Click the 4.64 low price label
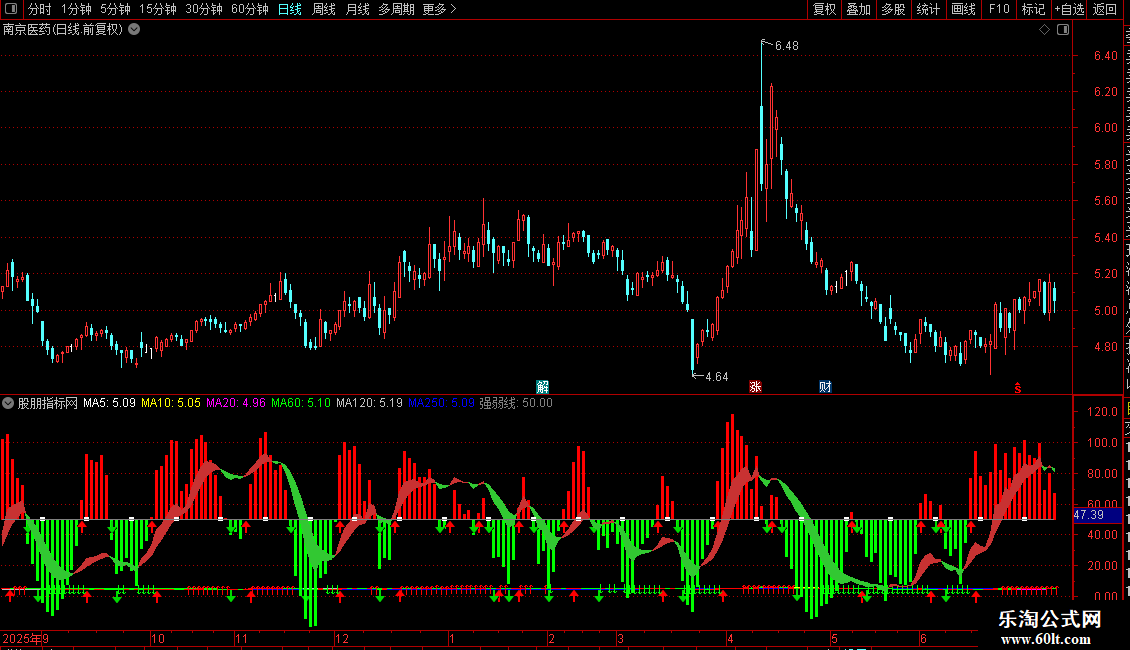Viewport: 1130px width, 650px height. [716, 377]
